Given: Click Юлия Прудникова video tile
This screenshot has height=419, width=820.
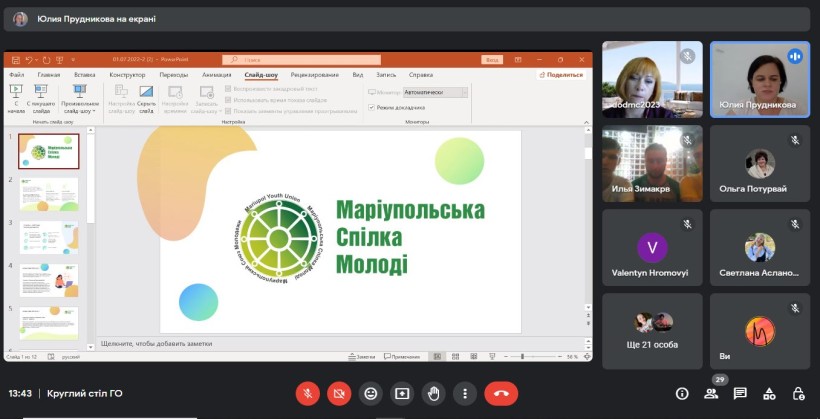Looking at the screenshot, I should [x=759, y=80].
